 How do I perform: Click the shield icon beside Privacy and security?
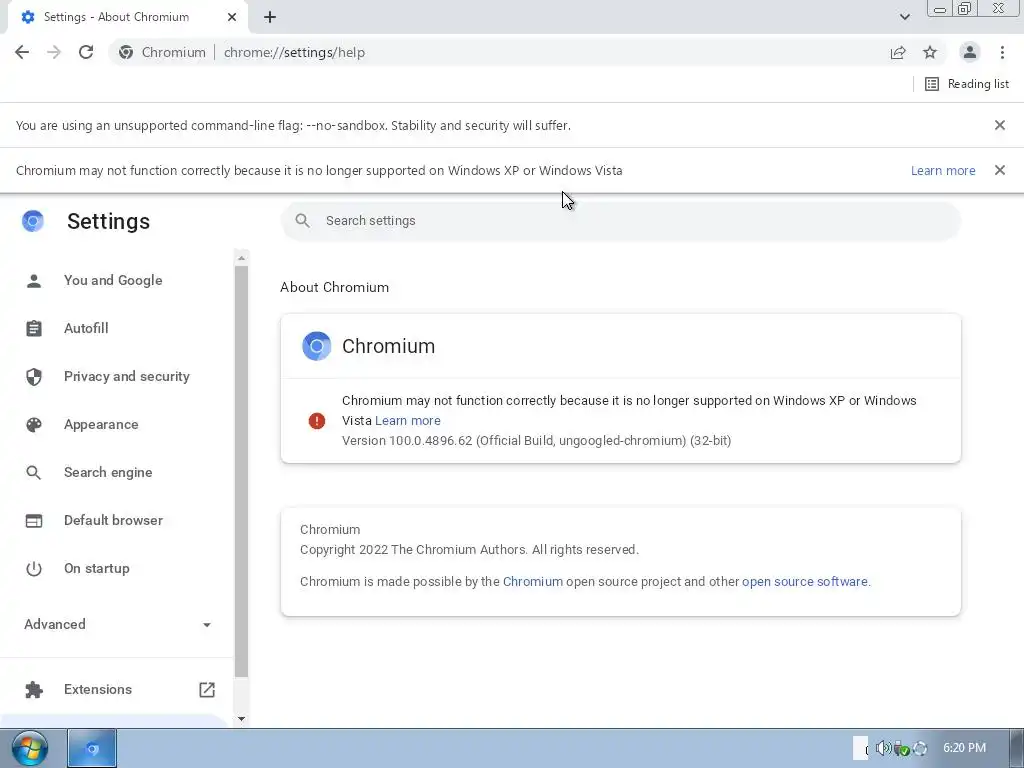33,377
